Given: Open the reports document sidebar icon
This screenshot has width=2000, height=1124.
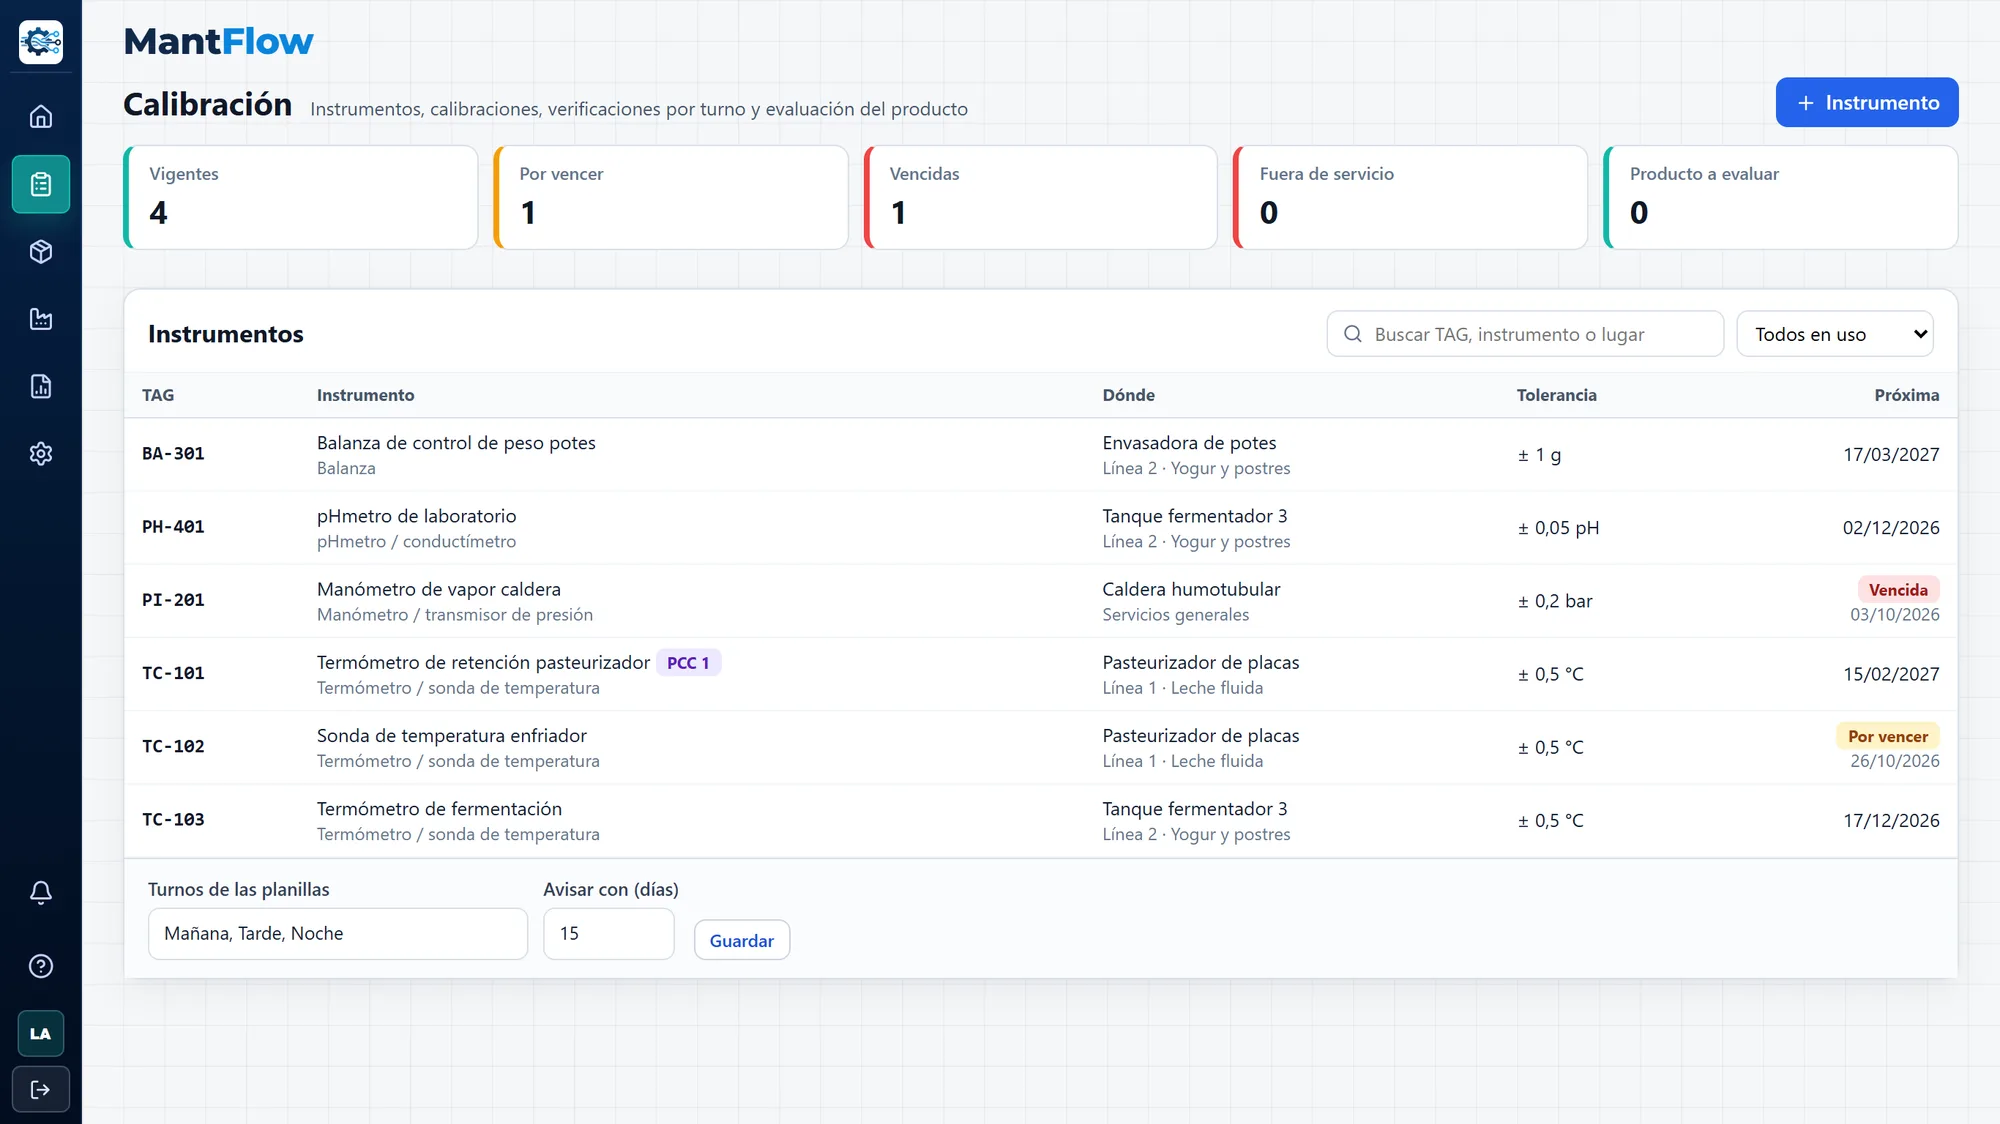Looking at the screenshot, I should coord(41,386).
